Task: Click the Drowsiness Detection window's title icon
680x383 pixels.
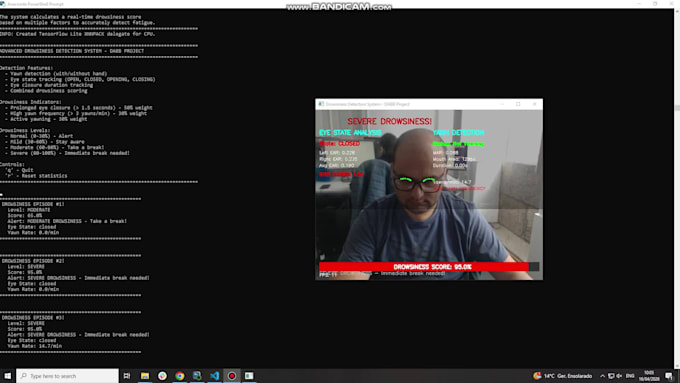Action: [321, 104]
